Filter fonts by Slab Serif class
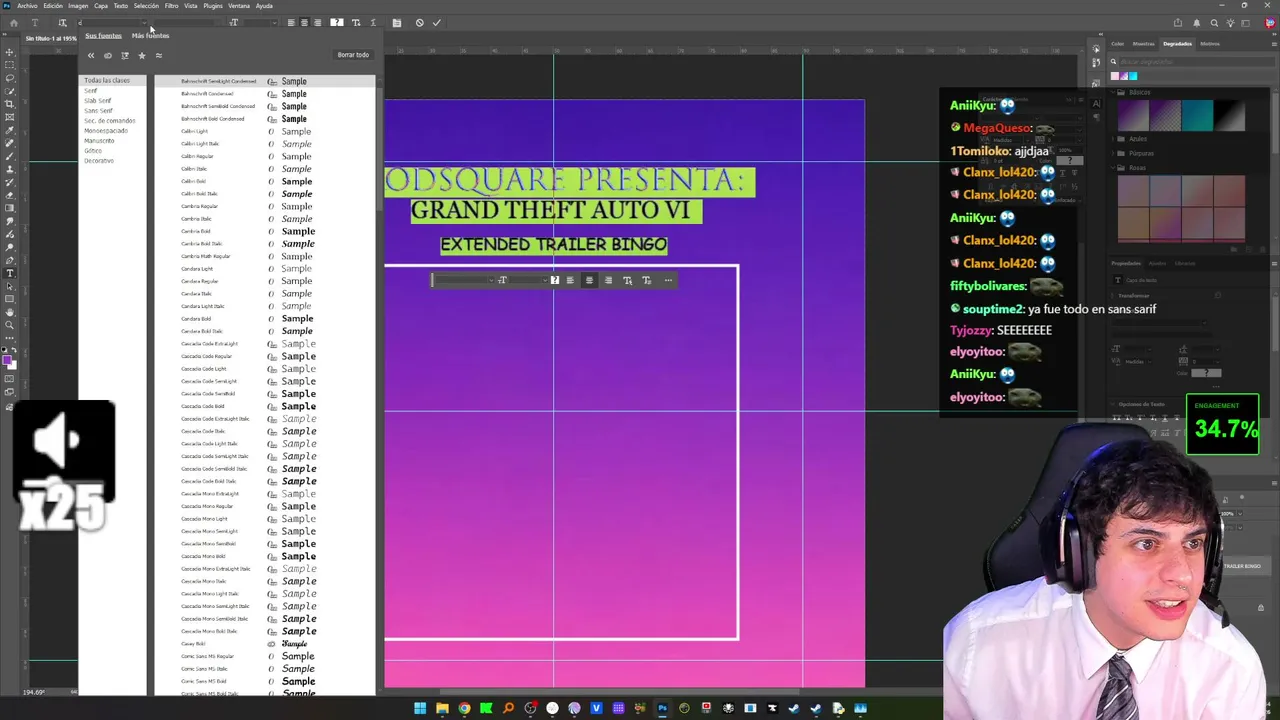 [97, 101]
